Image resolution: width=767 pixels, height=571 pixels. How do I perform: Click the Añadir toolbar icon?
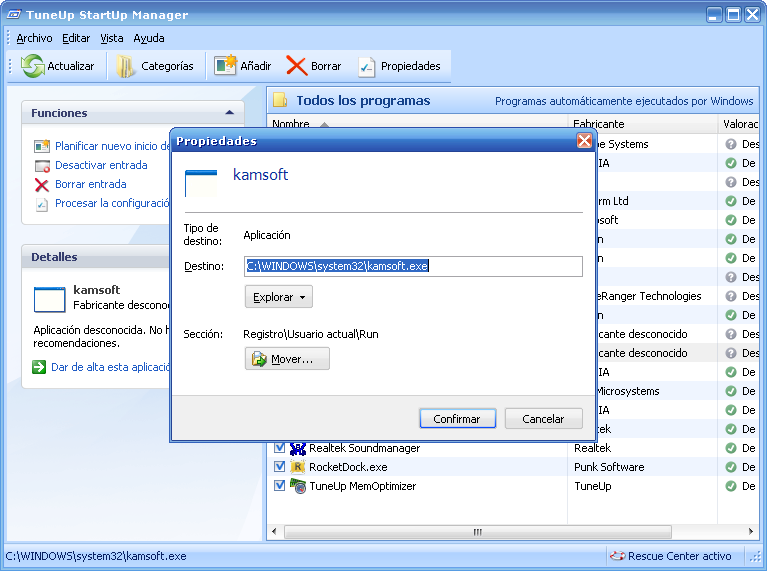click(224, 66)
